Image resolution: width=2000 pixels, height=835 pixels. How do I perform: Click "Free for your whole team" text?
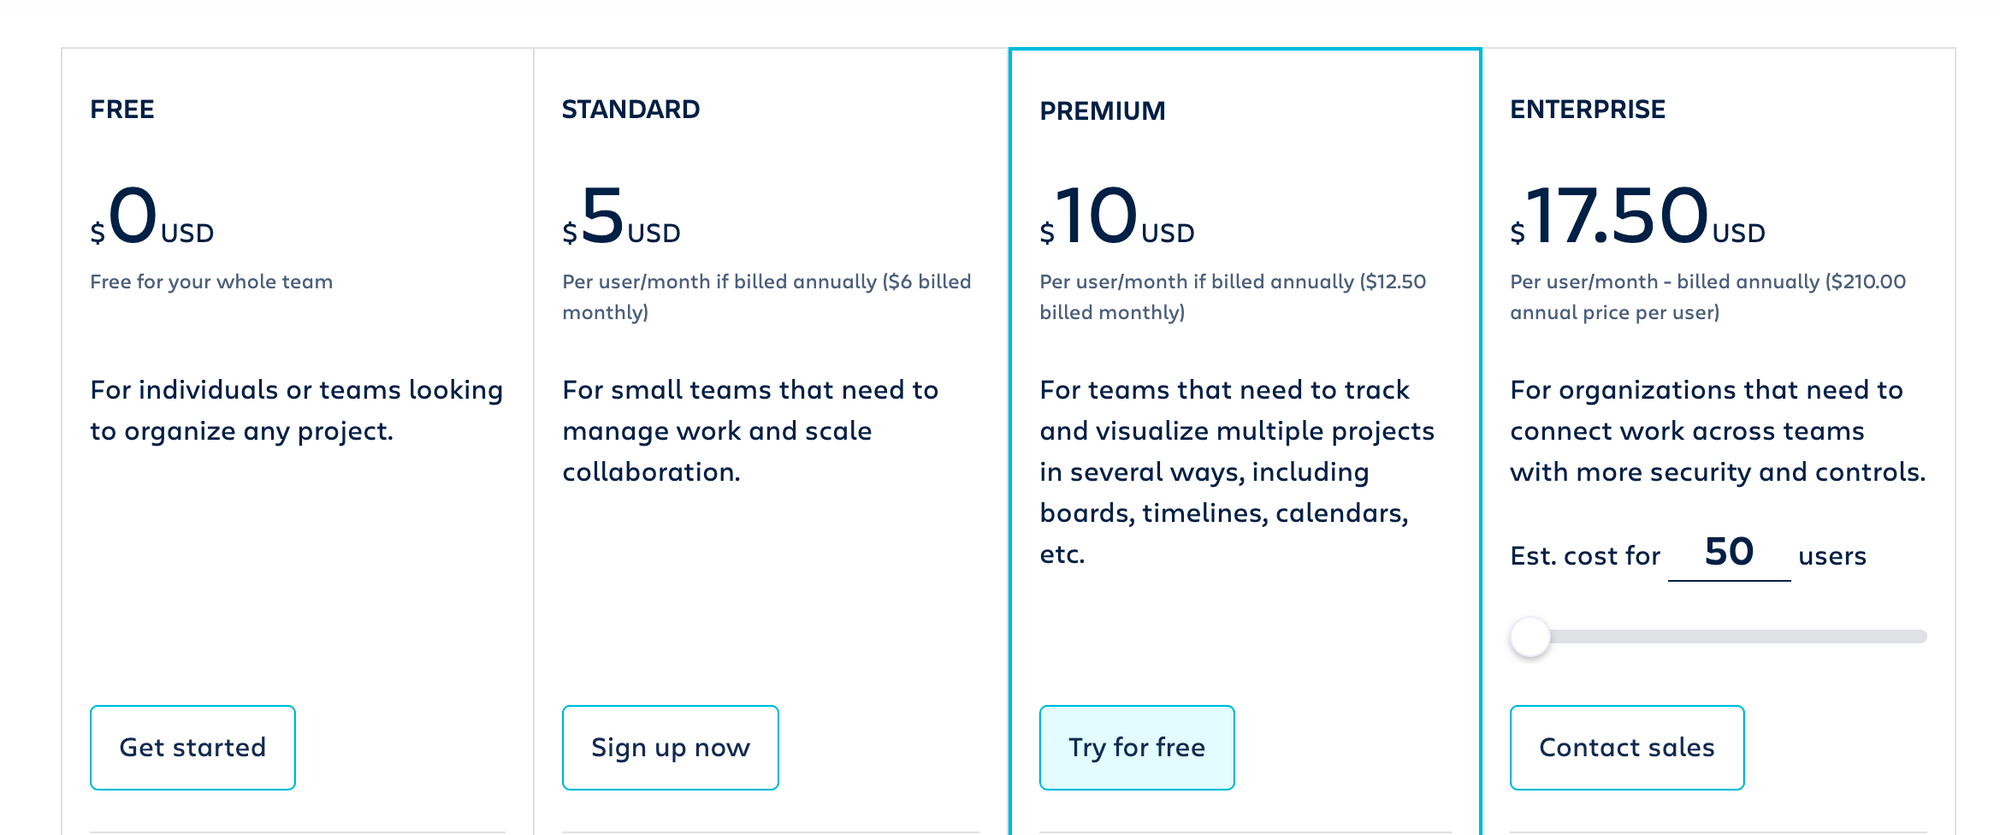211,282
